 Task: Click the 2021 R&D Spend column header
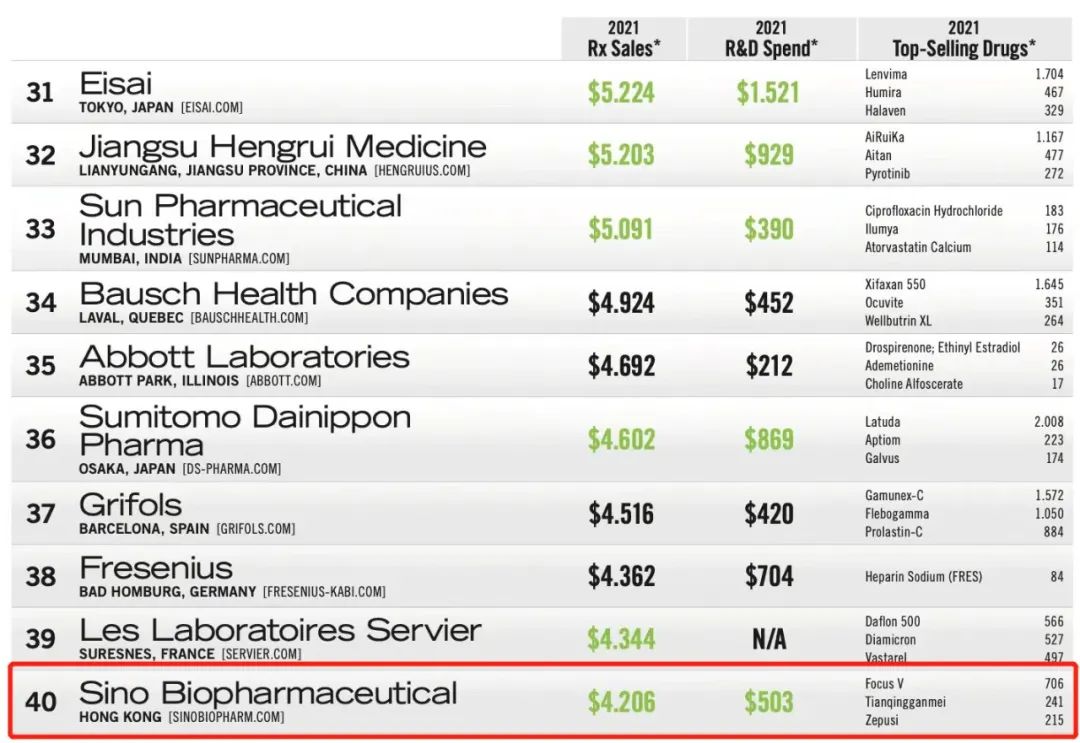[x=771, y=38]
